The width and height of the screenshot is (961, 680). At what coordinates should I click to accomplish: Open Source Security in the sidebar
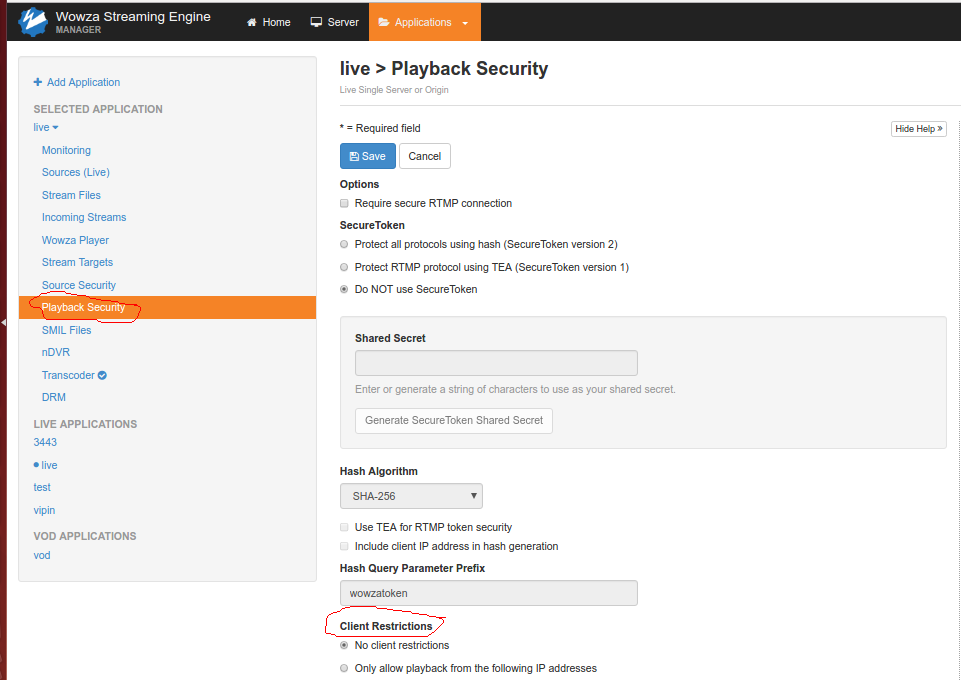79,285
